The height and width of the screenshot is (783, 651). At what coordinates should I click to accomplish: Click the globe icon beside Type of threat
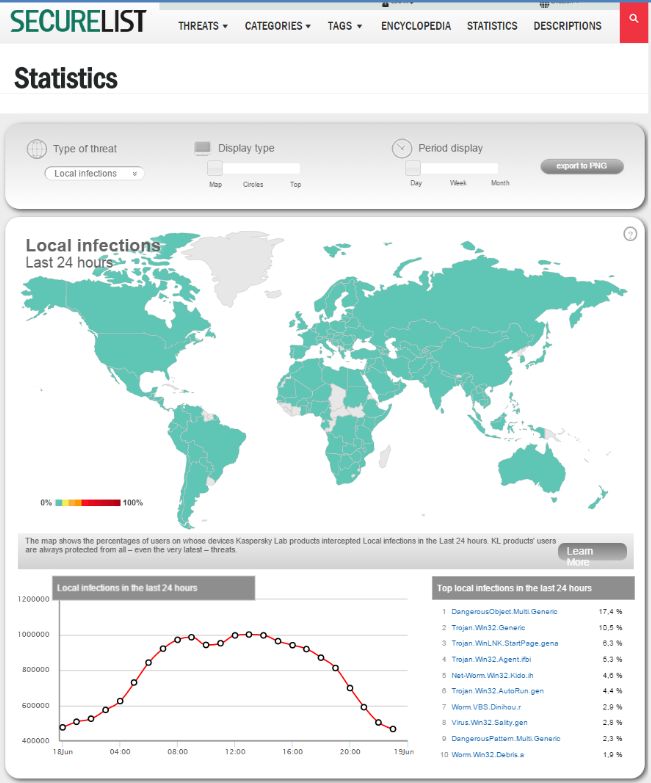coord(37,149)
